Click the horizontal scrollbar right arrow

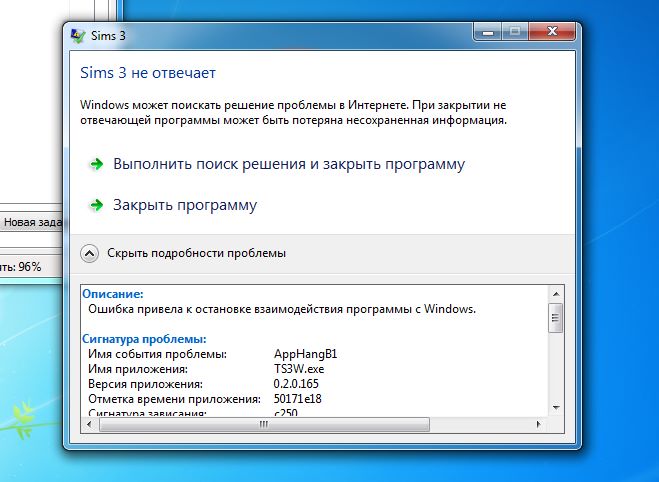538,424
